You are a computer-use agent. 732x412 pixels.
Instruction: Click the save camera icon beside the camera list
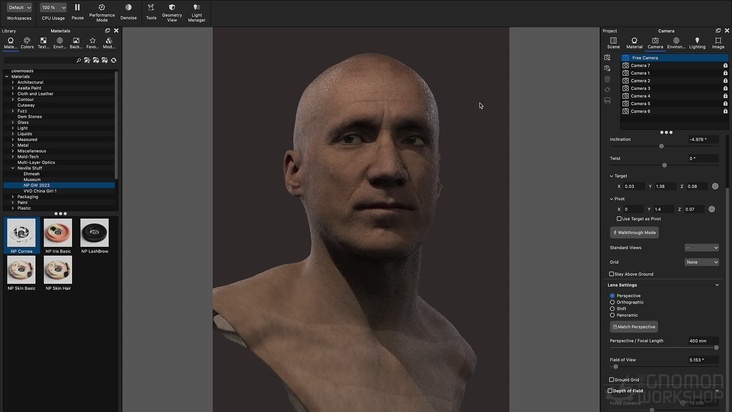[607, 100]
